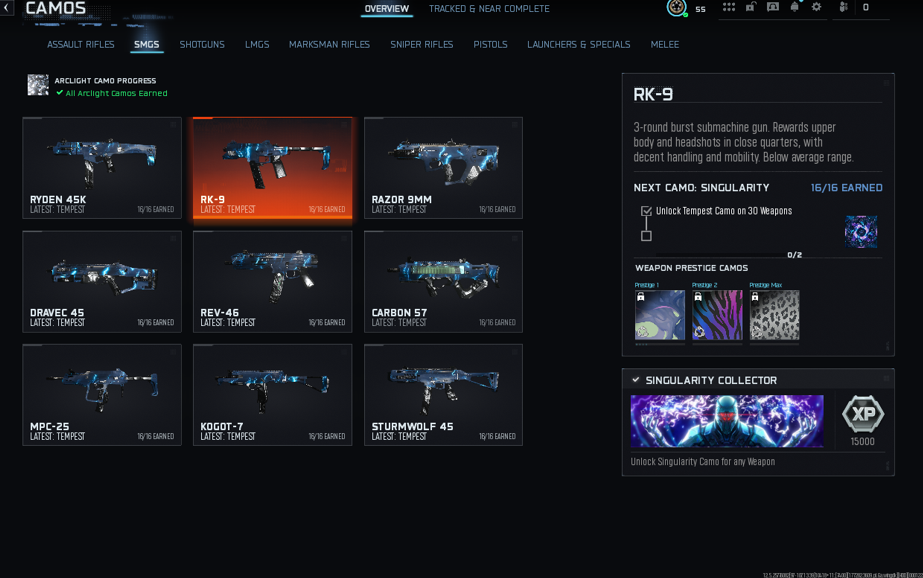Click the XP reward badge
Screen dimensions: 923x578
click(x=862, y=414)
